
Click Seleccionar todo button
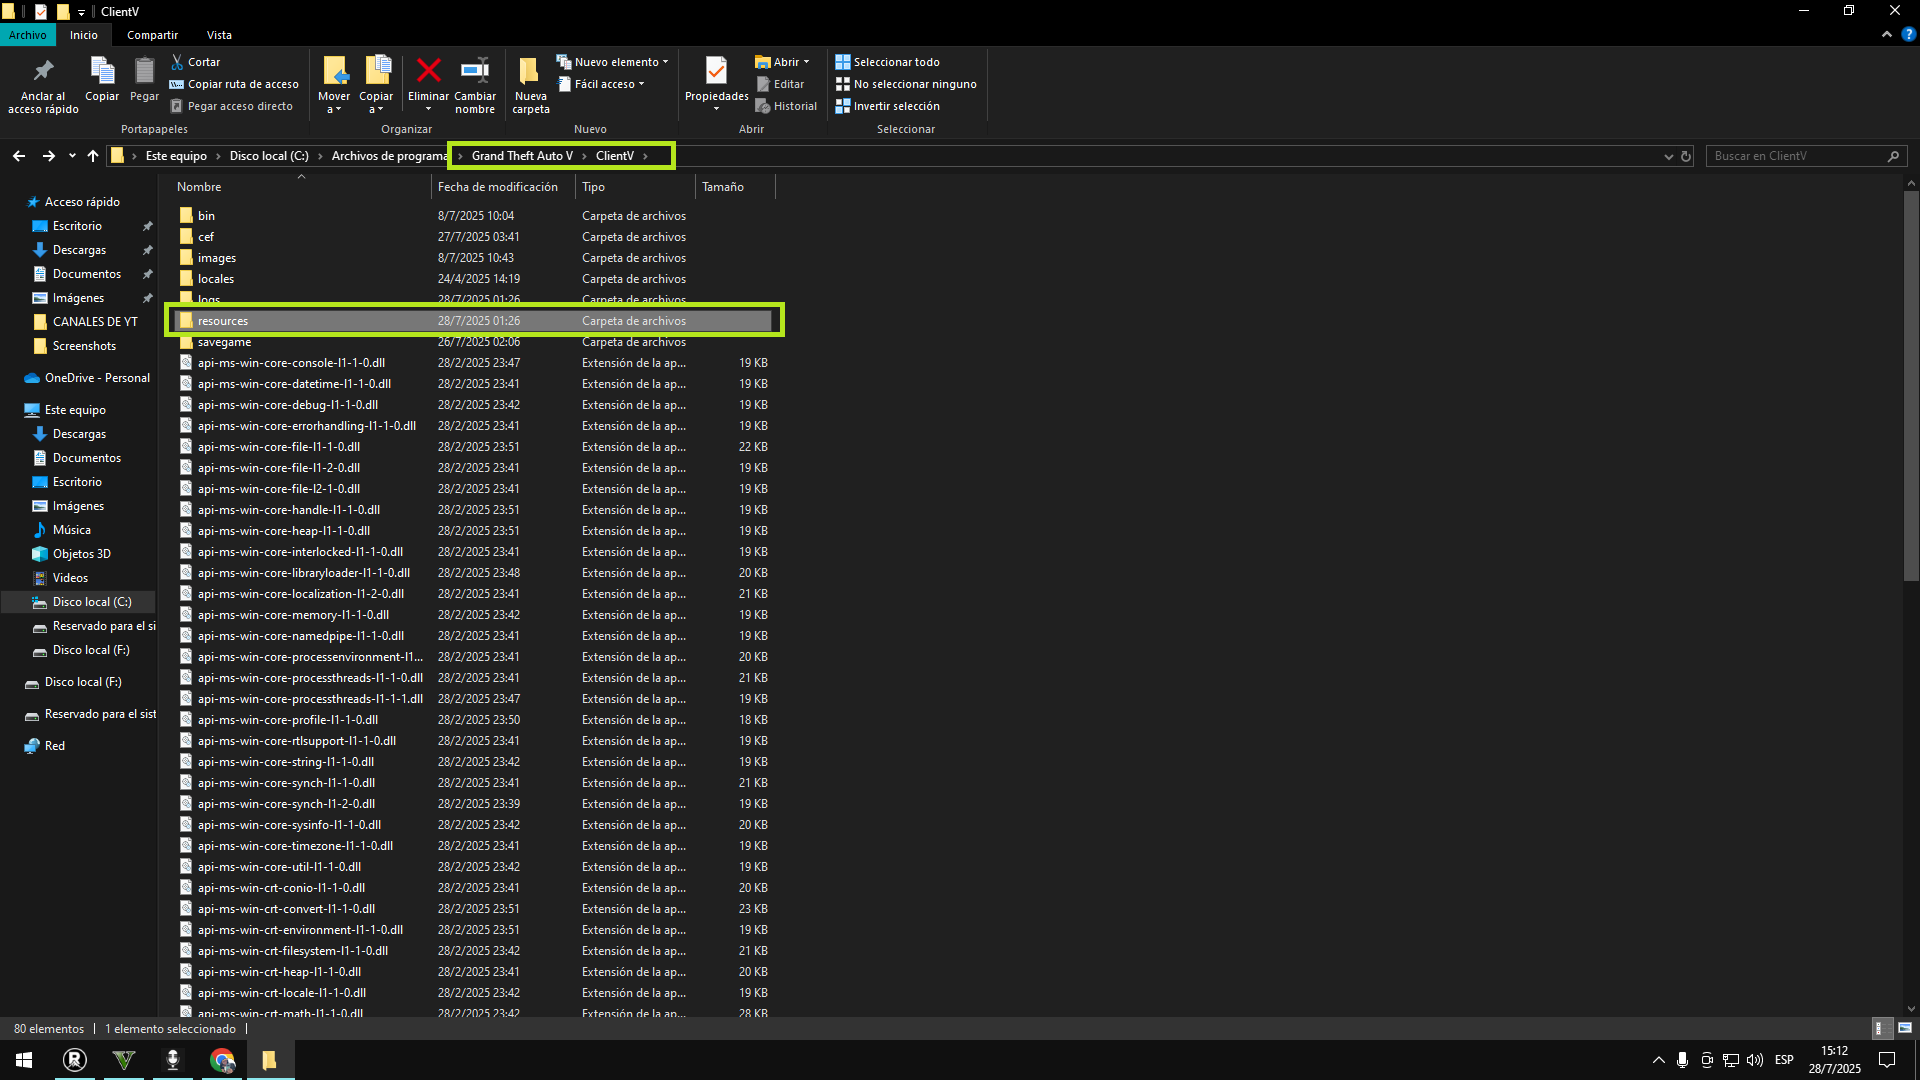(895, 62)
